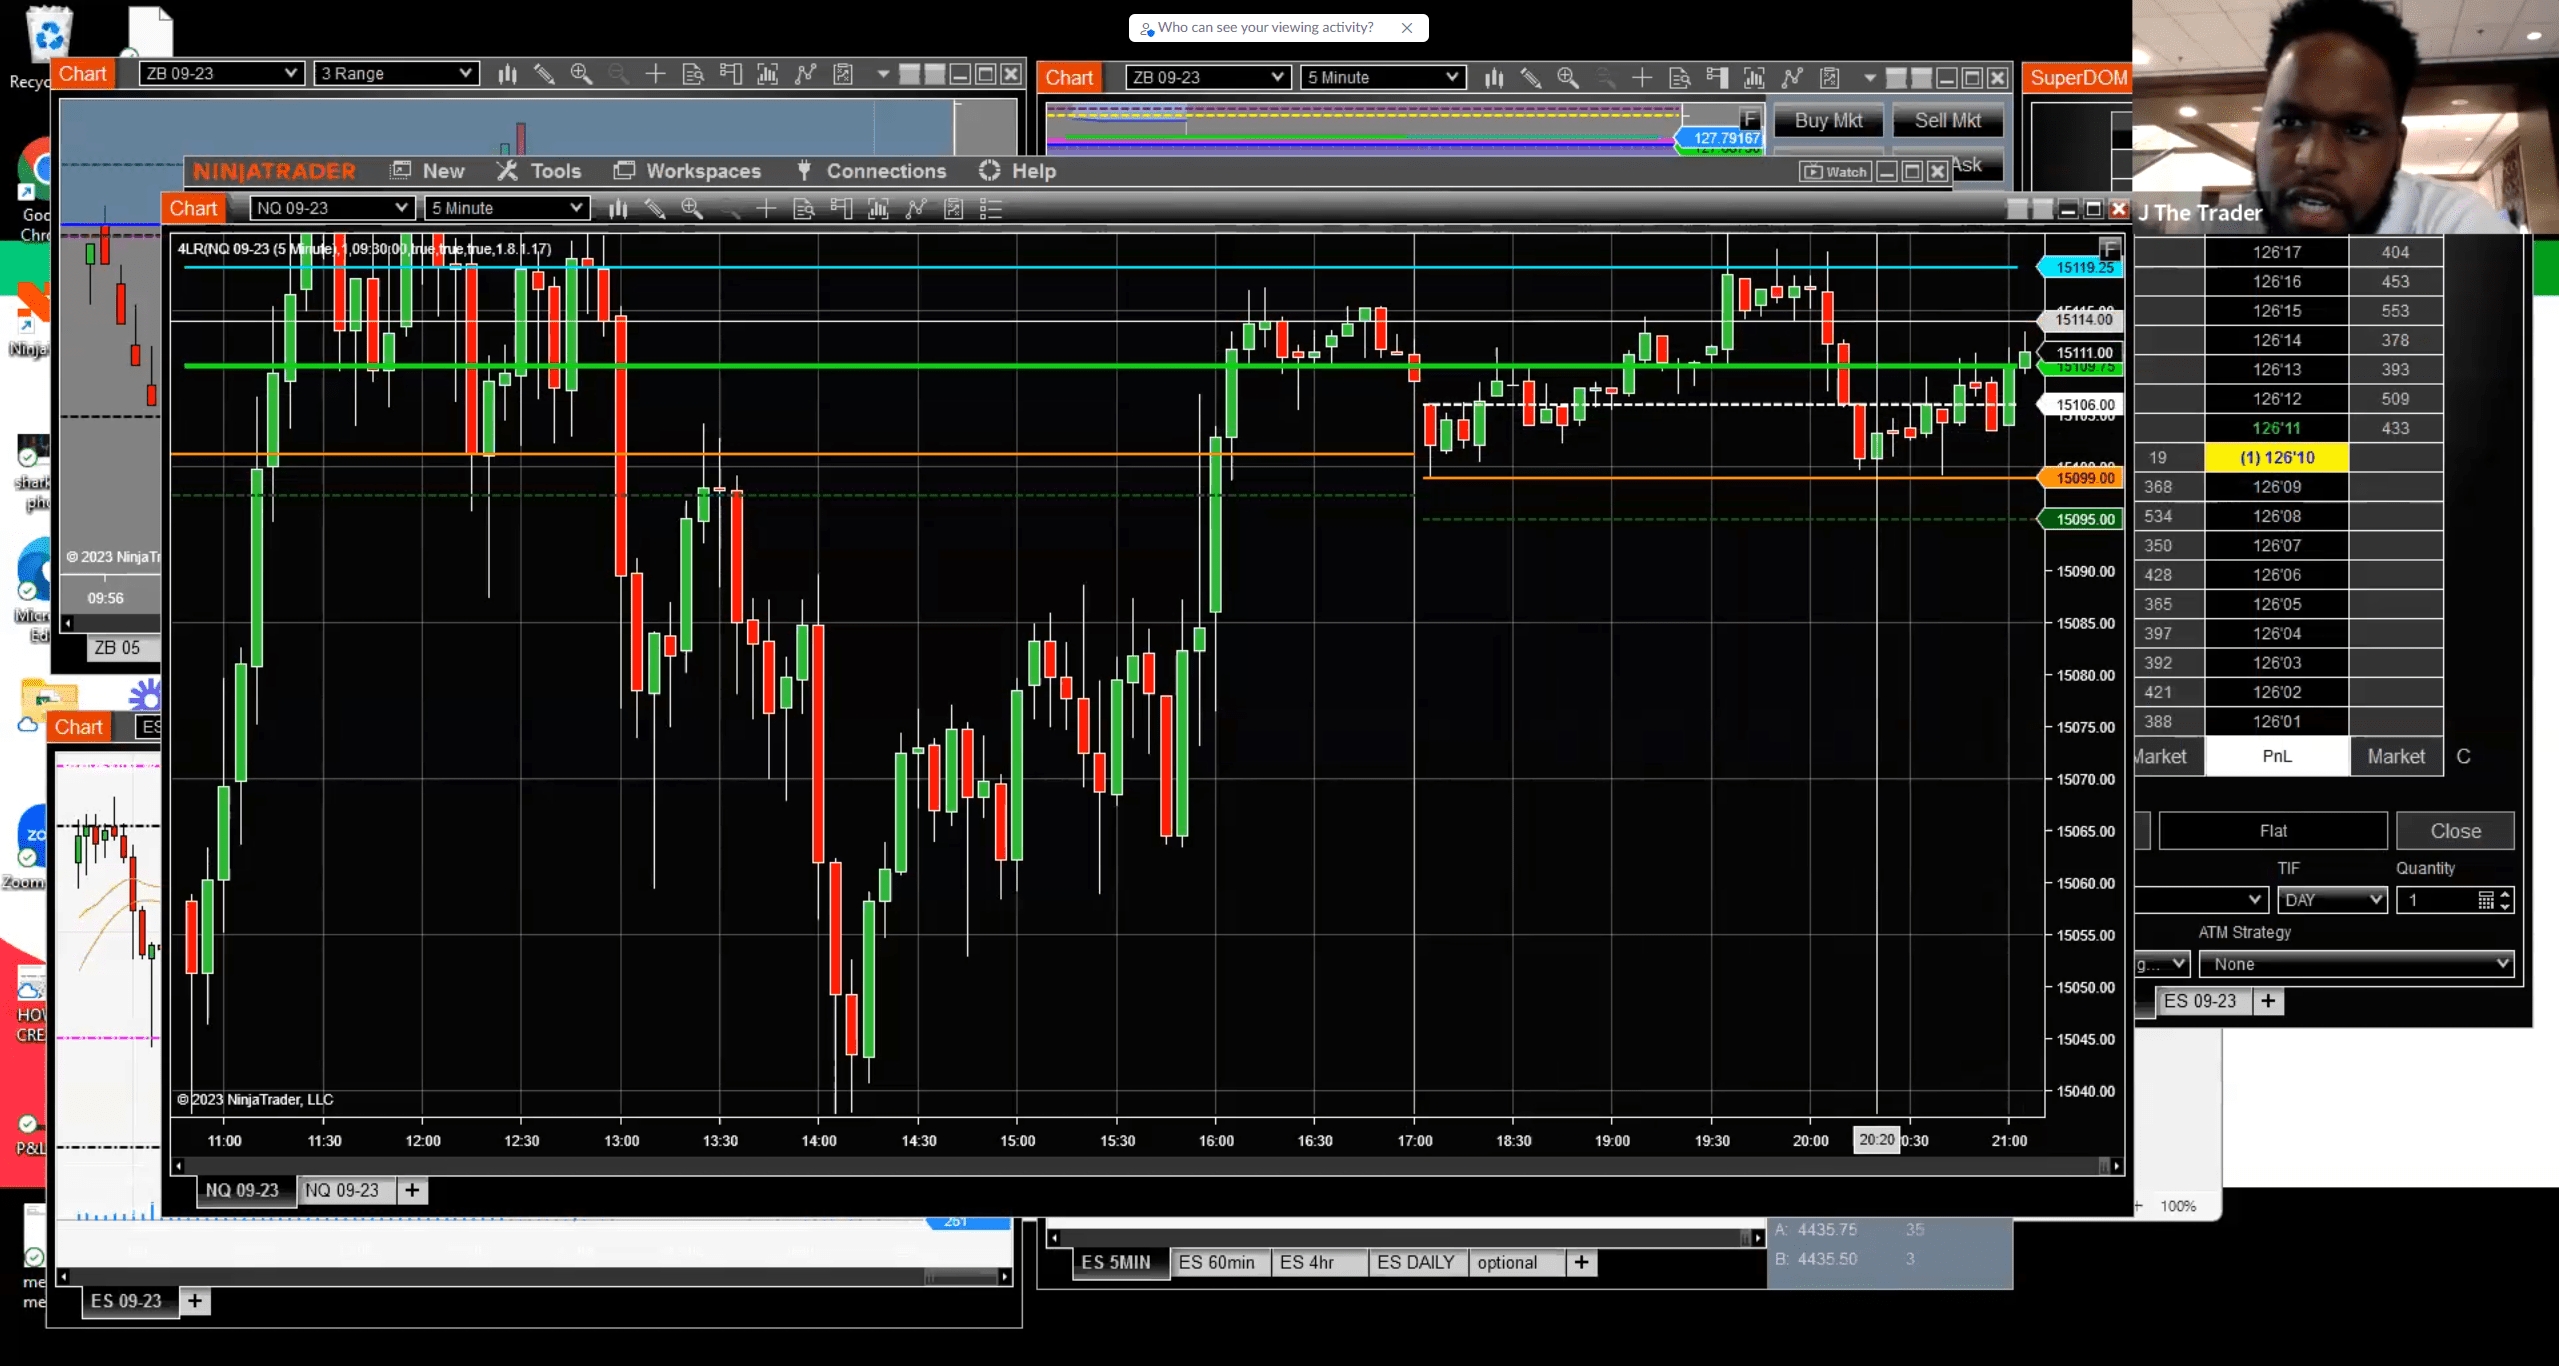Open properties icon in NQ chart toolbar
This screenshot has height=1366, width=2559.
[x=953, y=208]
